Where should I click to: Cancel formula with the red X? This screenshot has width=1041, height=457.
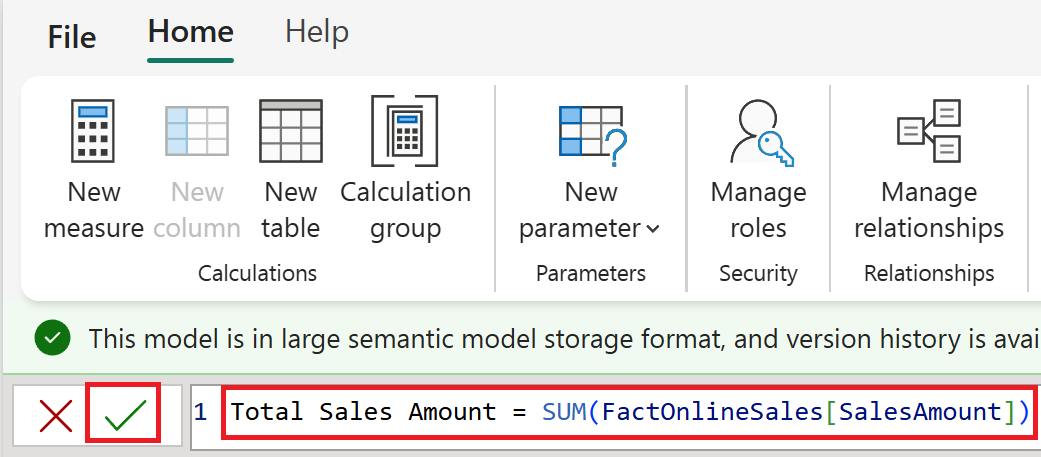tap(55, 412)
